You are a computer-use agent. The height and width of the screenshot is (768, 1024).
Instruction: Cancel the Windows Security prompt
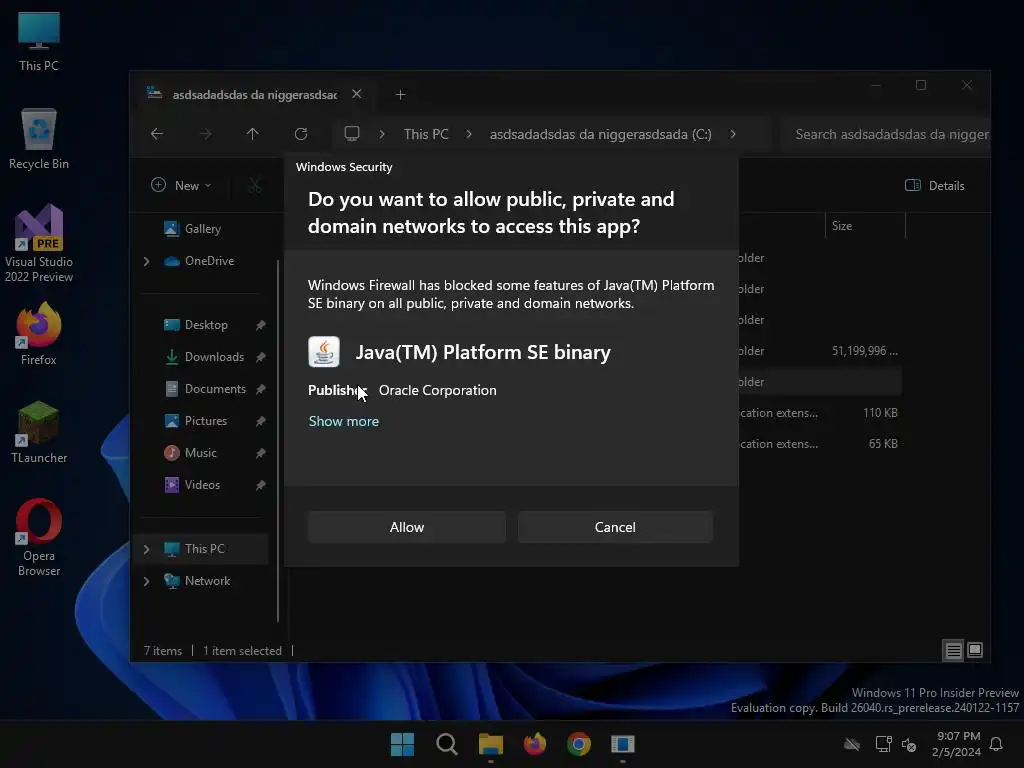click(x=615, y=527)
